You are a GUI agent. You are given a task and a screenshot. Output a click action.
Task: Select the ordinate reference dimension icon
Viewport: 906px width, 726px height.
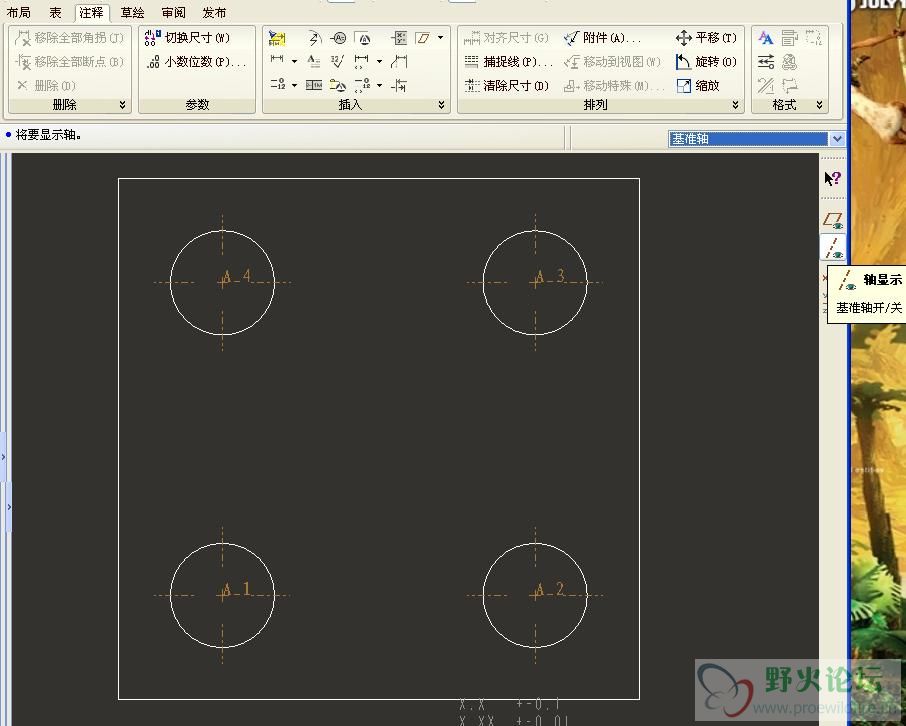click(362, 86)
